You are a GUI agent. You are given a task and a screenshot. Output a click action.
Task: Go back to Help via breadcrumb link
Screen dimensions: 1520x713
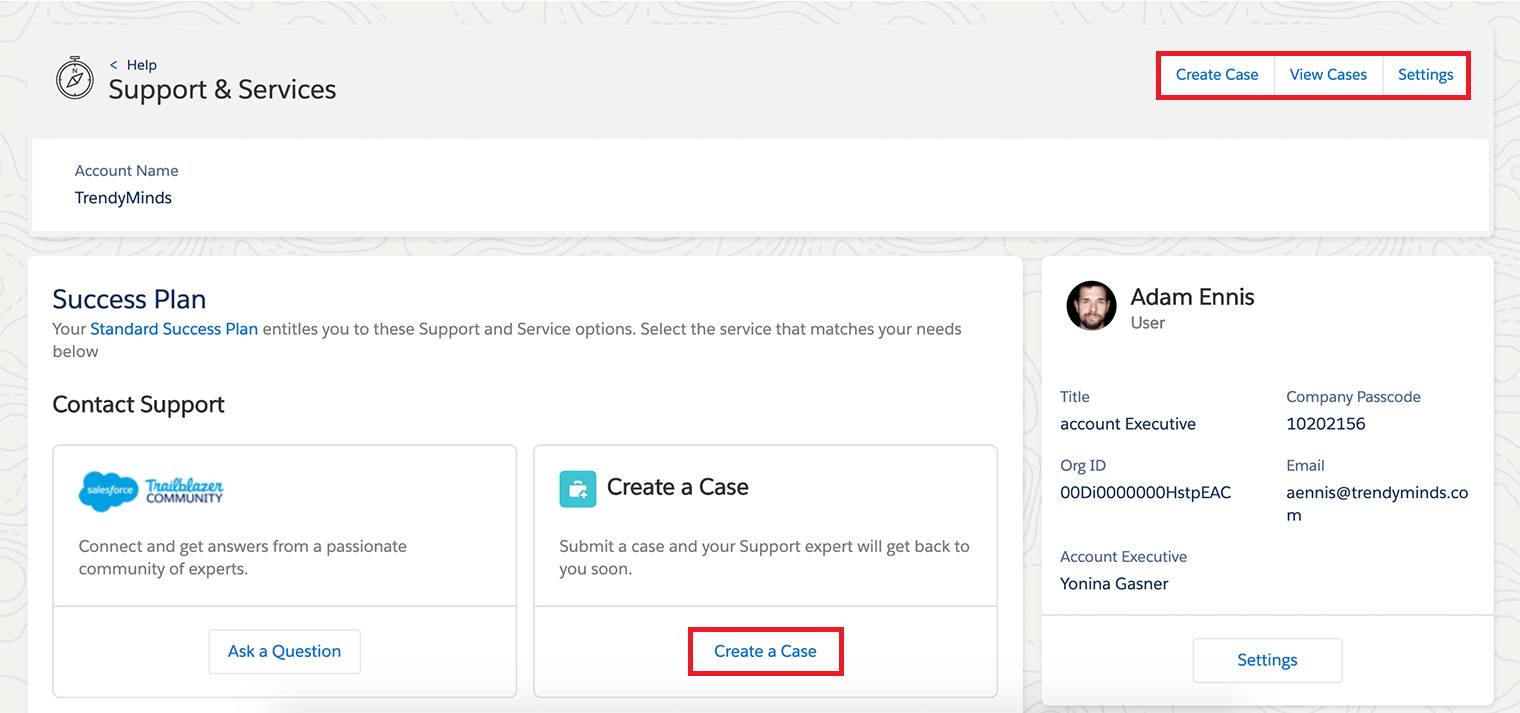pos(133,65)
